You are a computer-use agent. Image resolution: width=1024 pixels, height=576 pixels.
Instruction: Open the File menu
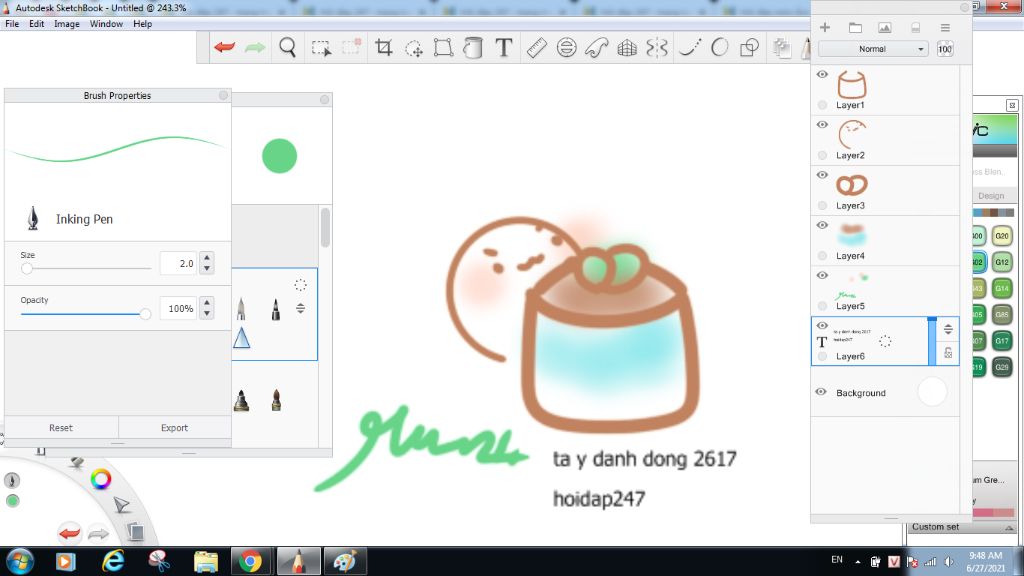tap(12, 24)
